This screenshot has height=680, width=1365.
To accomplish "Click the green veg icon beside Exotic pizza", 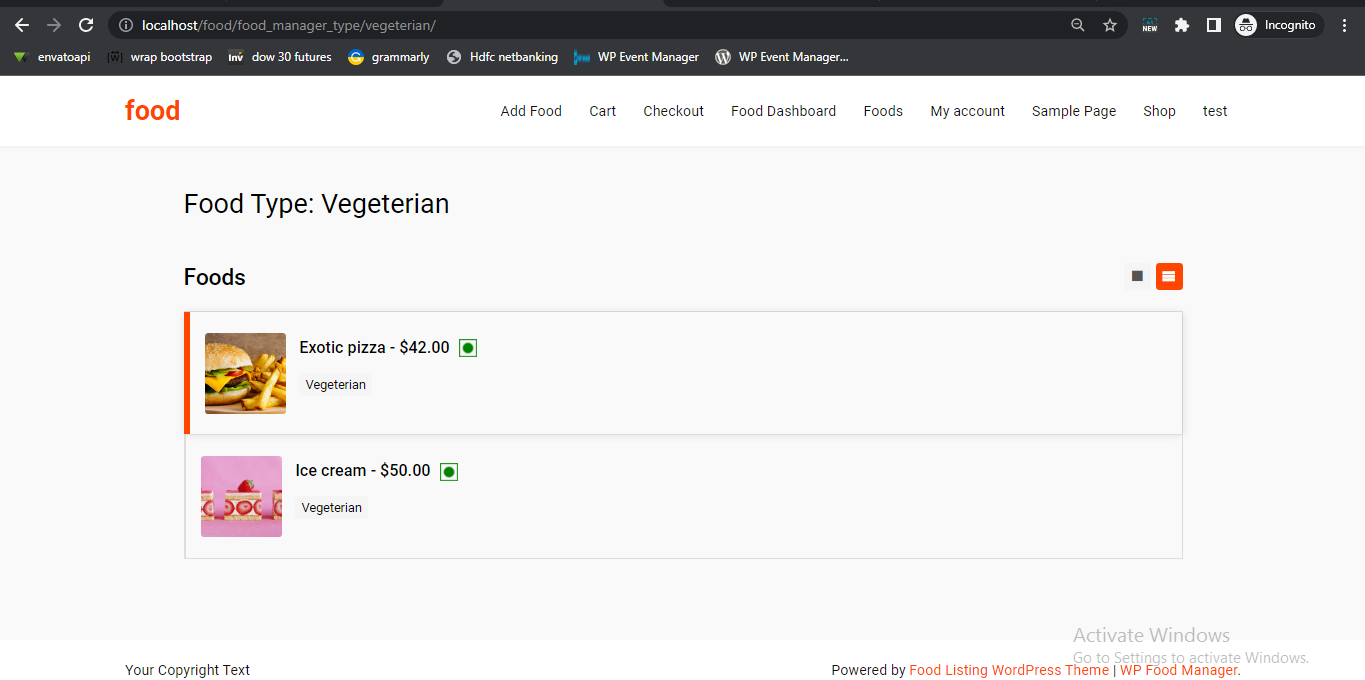I will point(468,348).
